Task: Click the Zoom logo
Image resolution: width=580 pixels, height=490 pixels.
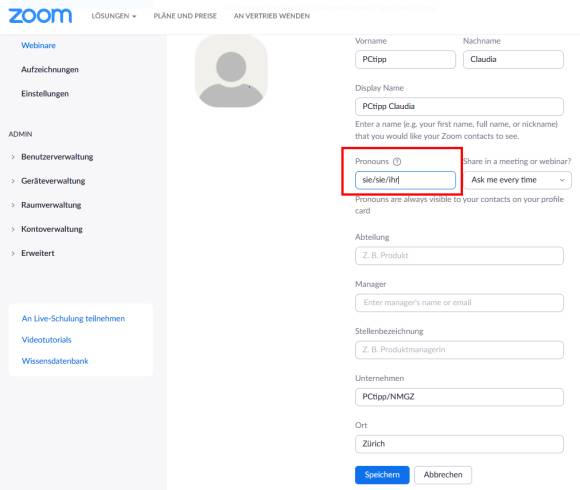Action: point(40,16)
